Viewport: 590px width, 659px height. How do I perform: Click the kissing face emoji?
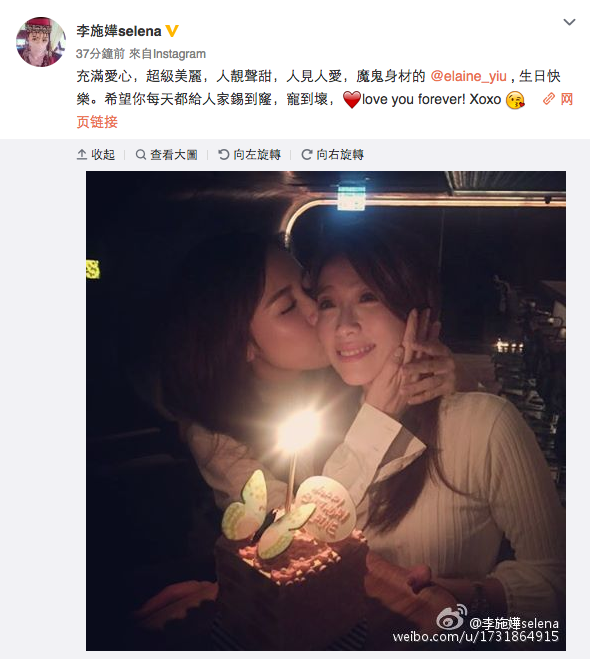(515, 100)
